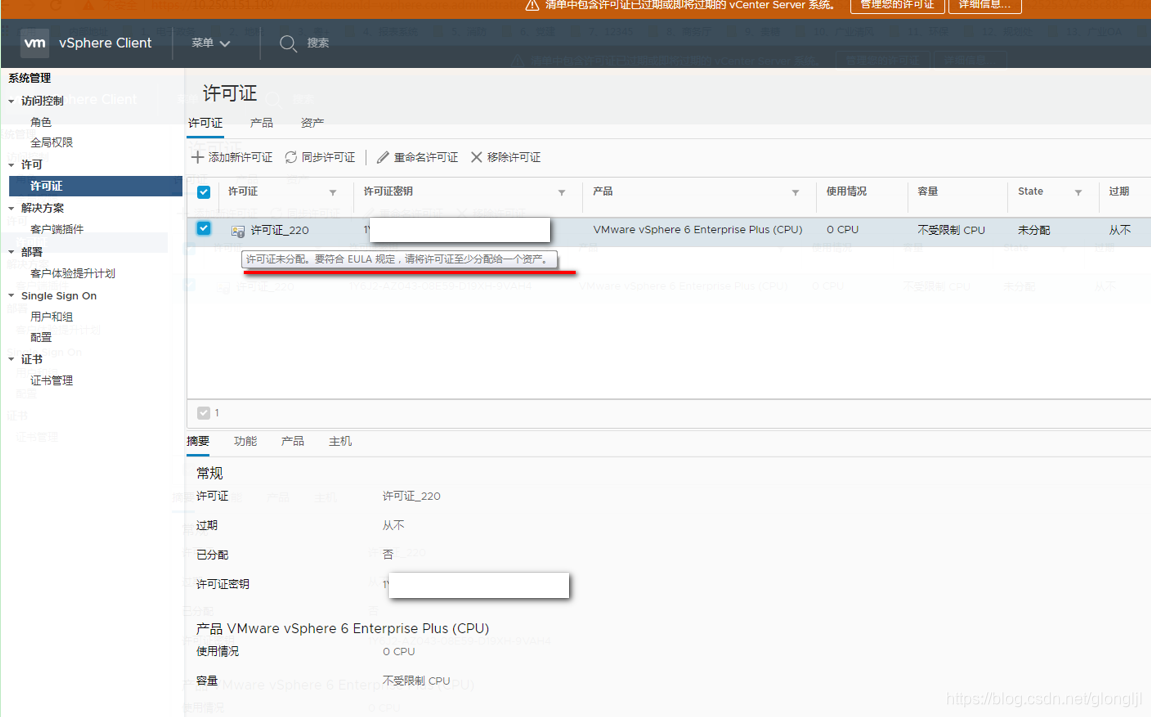Click the 未分配 state cell

1034,230
